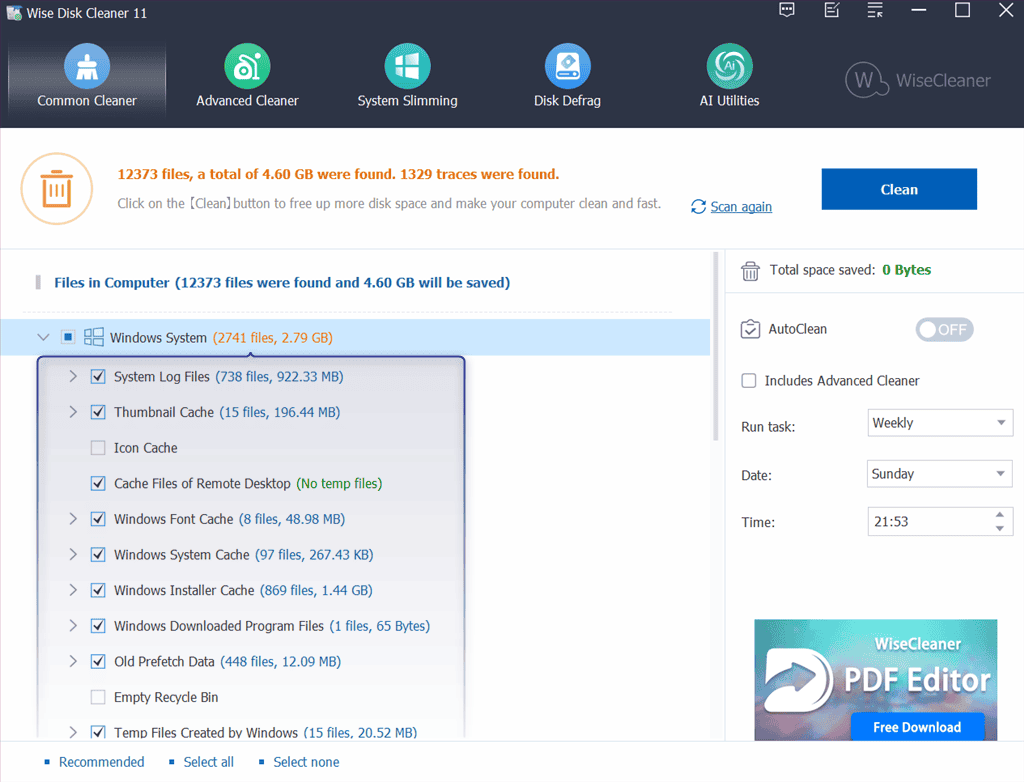
Task: Open the menu list icon in the title bar
Action: pos(875,11)
